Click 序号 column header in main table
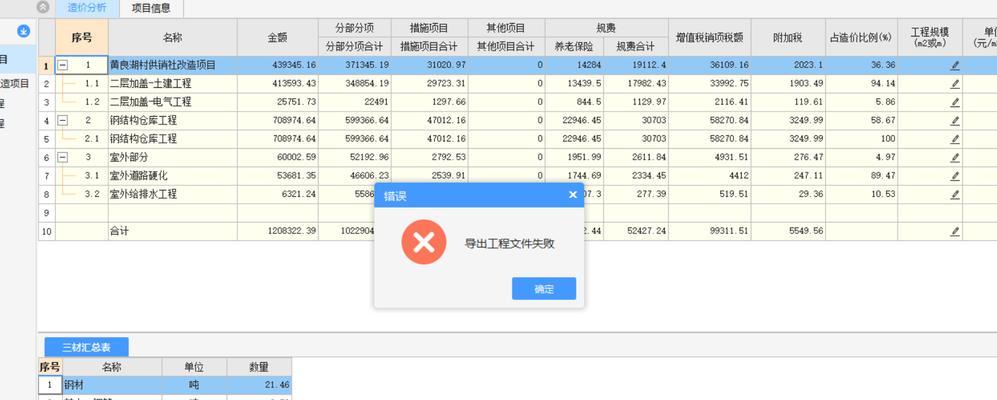This screenshot has width=997, height=400. tap(81, 38)
